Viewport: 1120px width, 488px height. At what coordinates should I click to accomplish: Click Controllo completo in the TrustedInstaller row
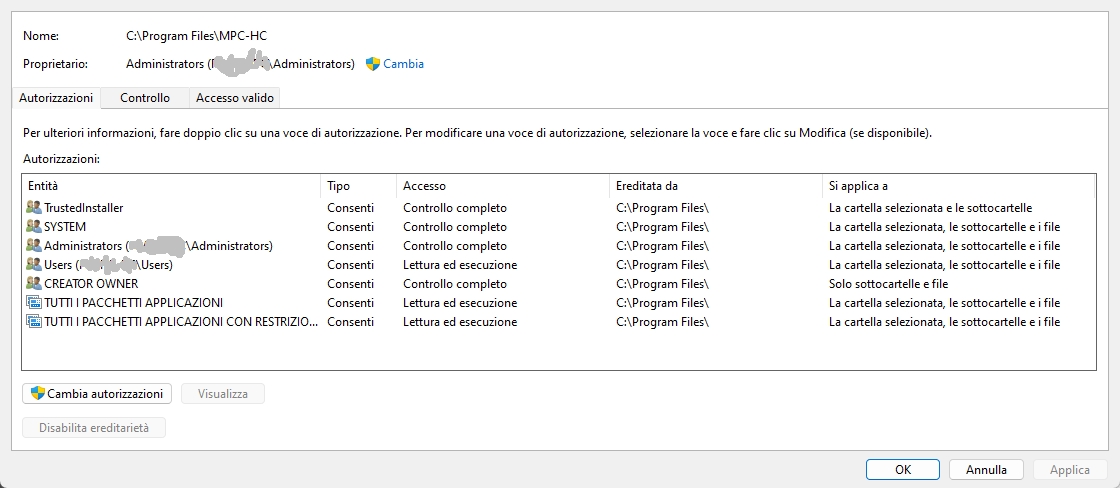click(455, 208)
